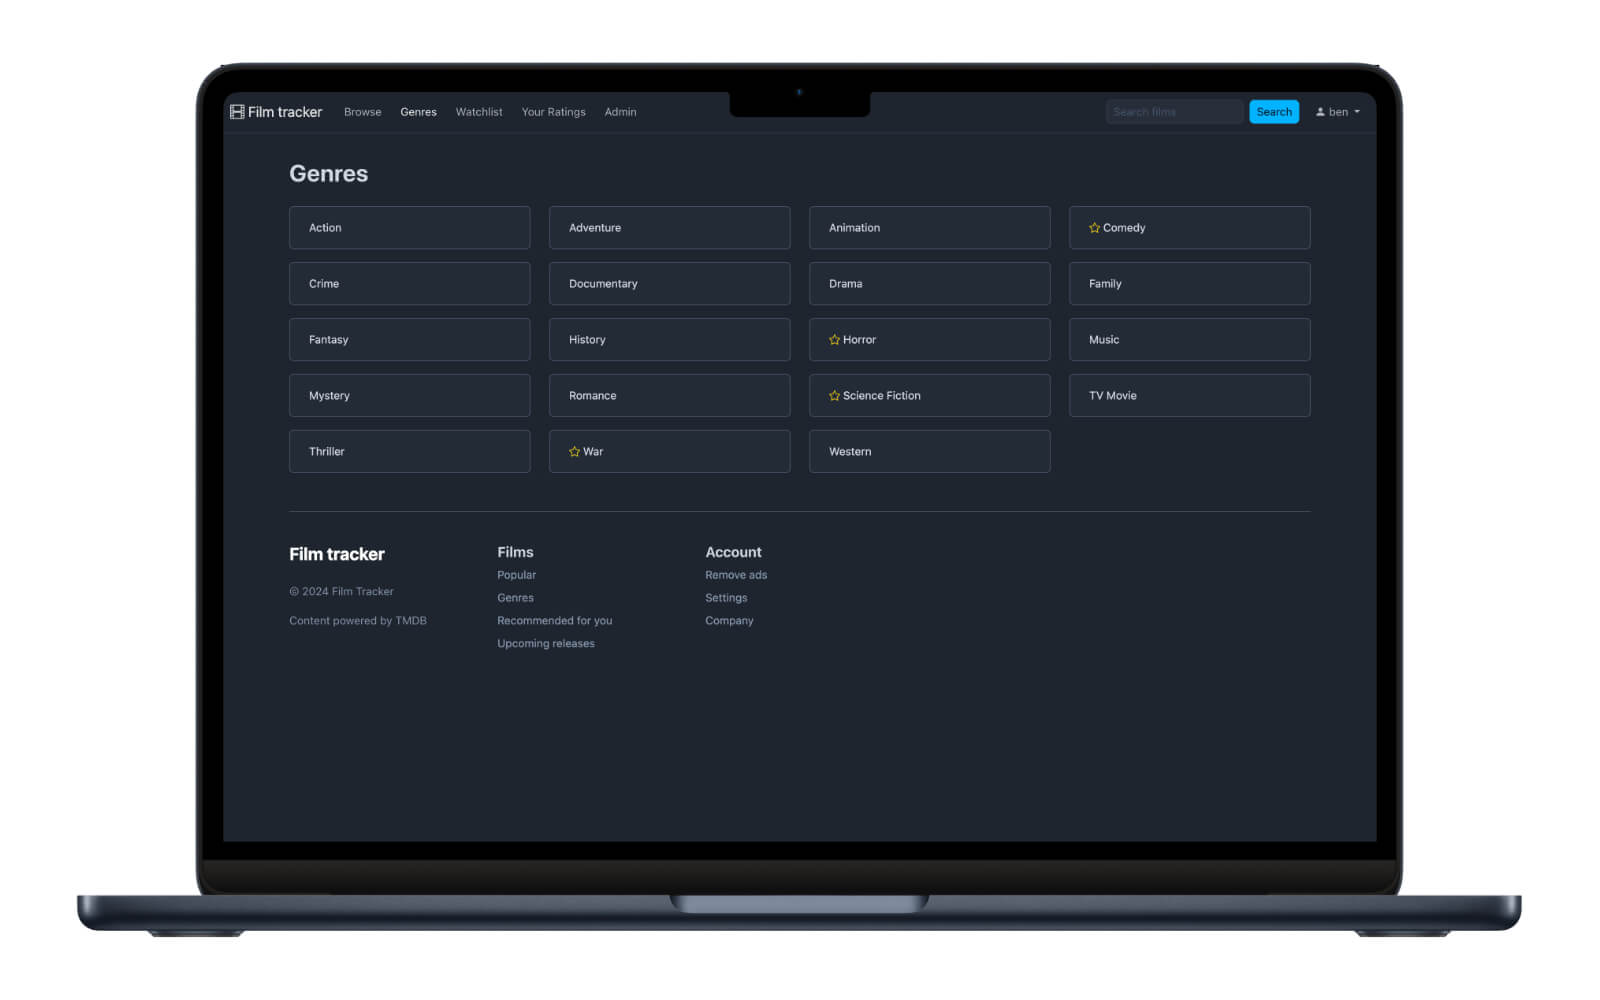Image resolution: width=1600 pixels, height=1000 pixels.
Task: Click the star icon next to Horror
Action: tap(835, 339)
